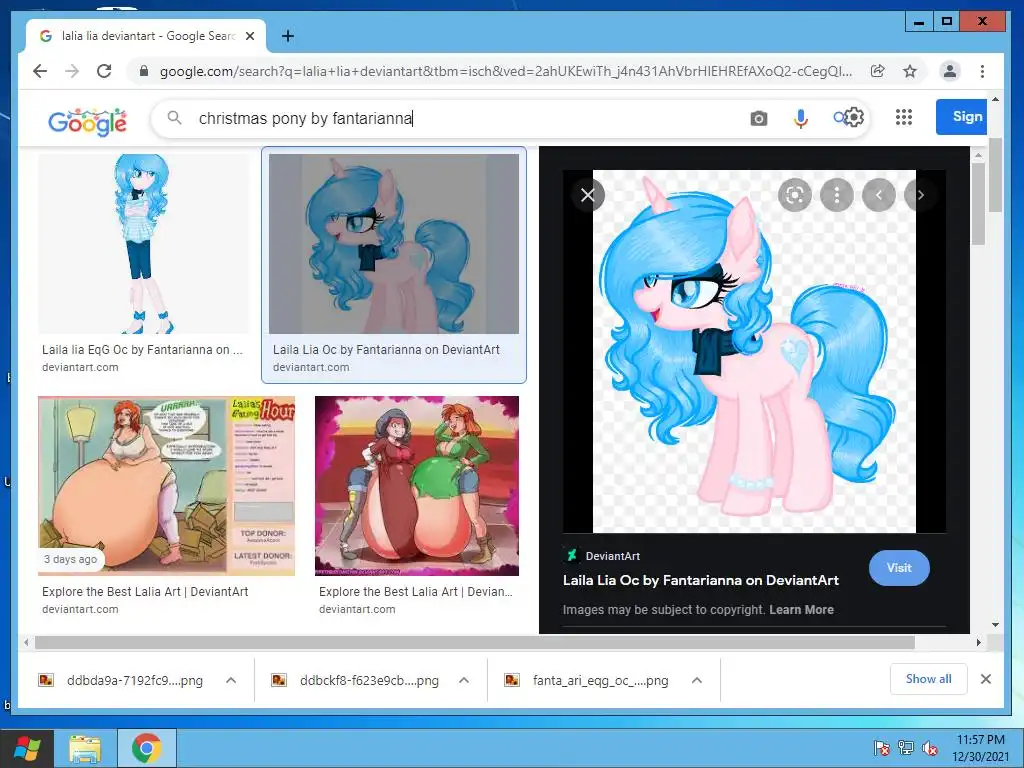Open preview panel more options menu
The height and width of the screenshot is (768, 1024).
point(837,195)
